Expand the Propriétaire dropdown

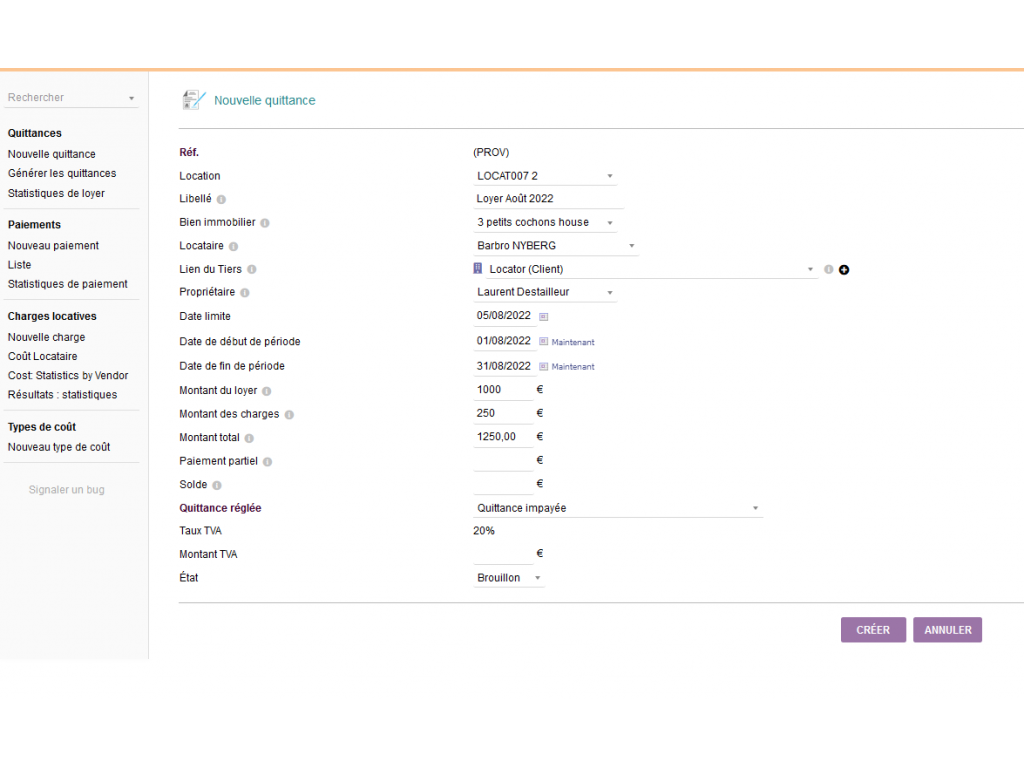pyautogui.click(x=545, y=292)
